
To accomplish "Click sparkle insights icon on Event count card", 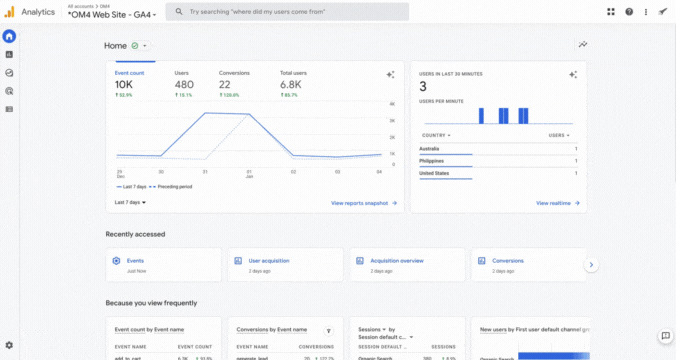I will (390, 75).
